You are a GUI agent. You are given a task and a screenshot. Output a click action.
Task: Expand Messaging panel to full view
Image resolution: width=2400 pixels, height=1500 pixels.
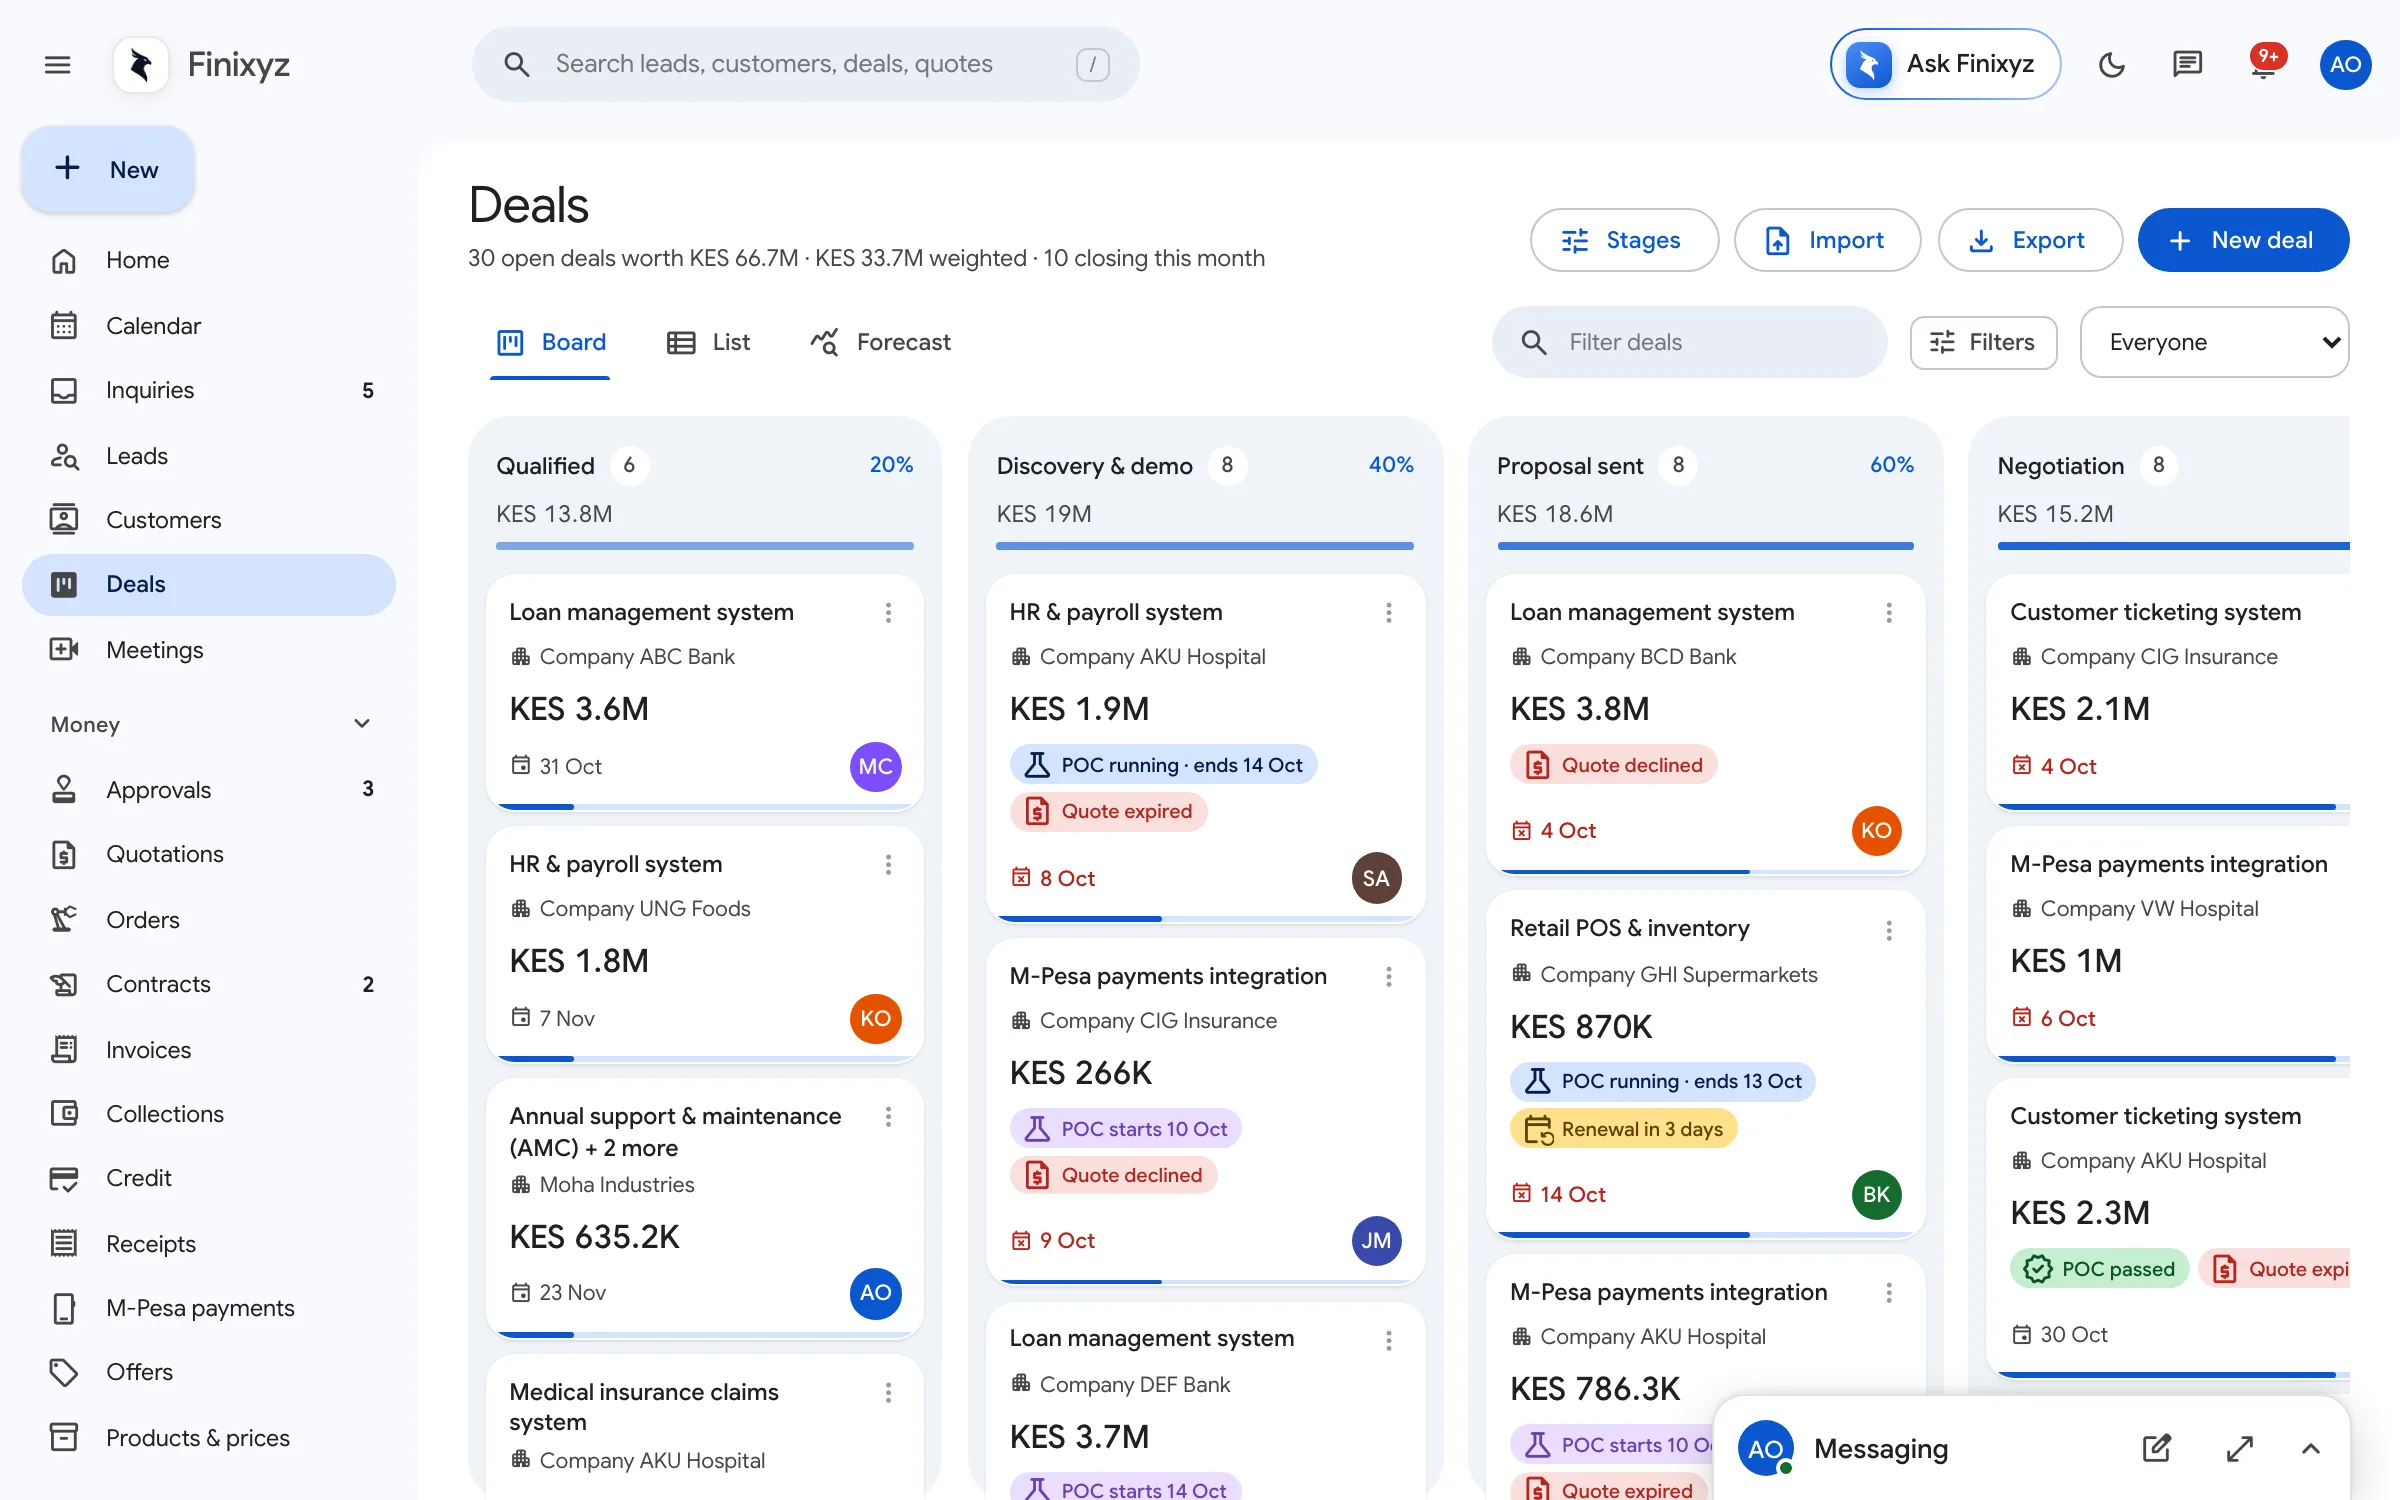(x=2239, y=1448)
